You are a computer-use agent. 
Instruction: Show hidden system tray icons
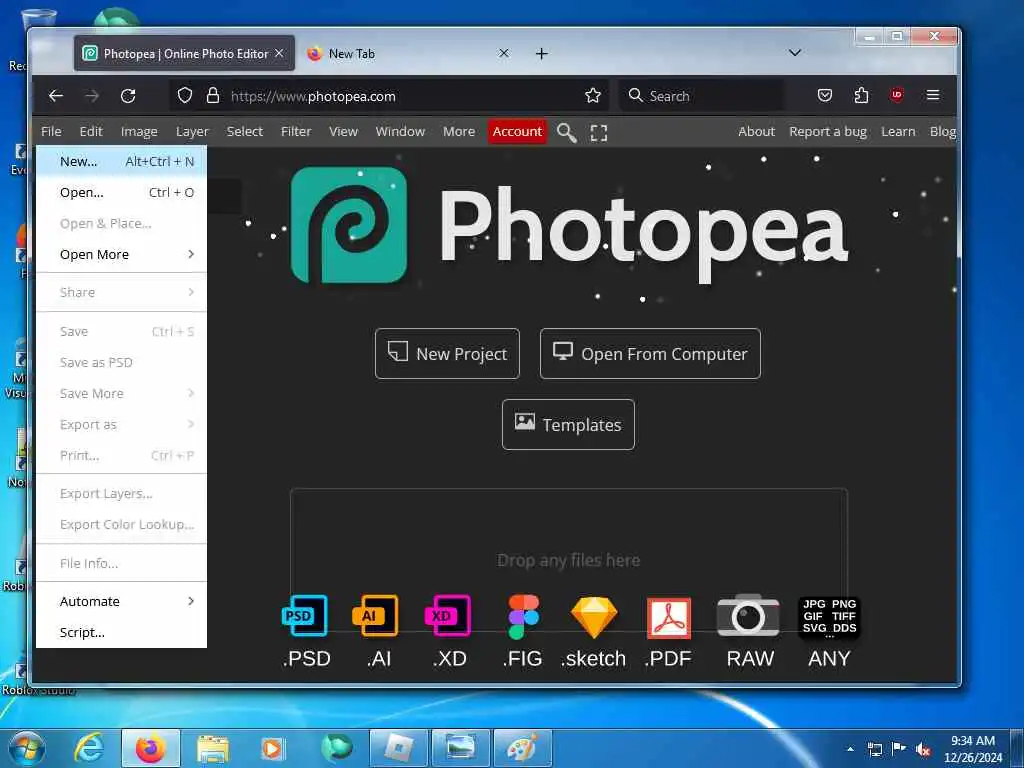850,749
